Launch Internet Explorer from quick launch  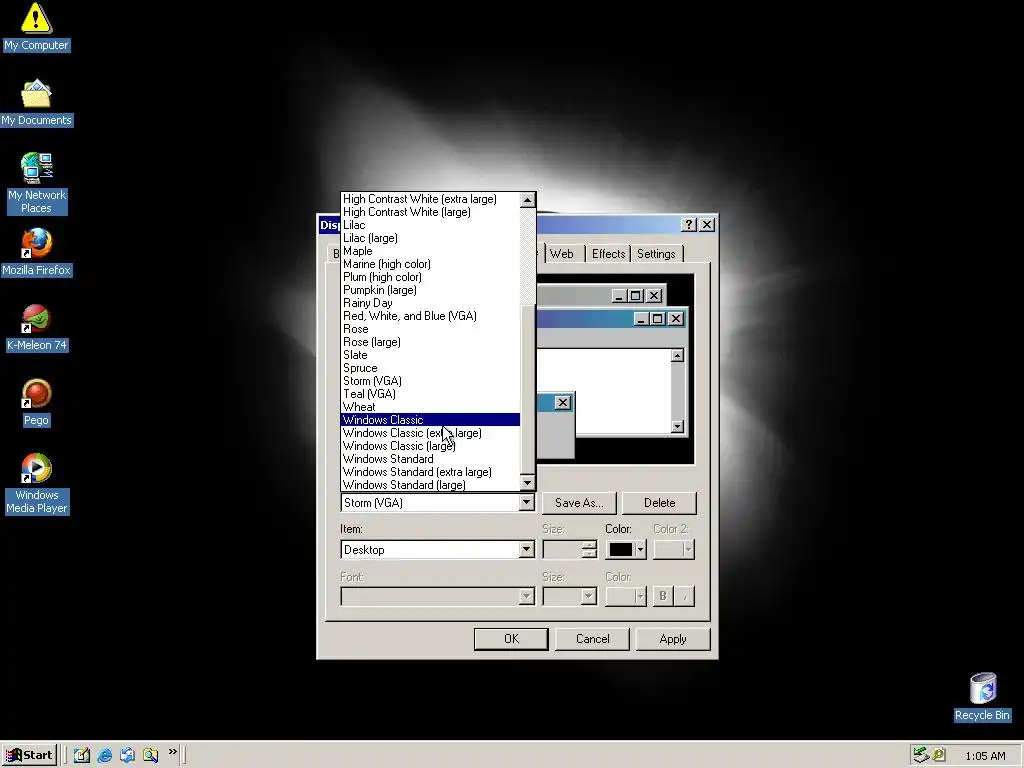tap(104, 755)
